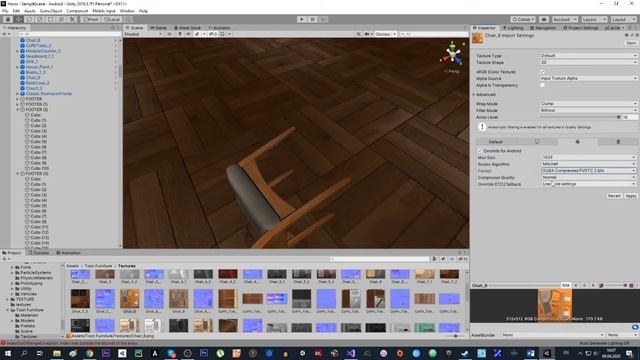The image size is (640, 360).
Task: Click the scene orientation gizmo
Action: click(x=453, y=53)
